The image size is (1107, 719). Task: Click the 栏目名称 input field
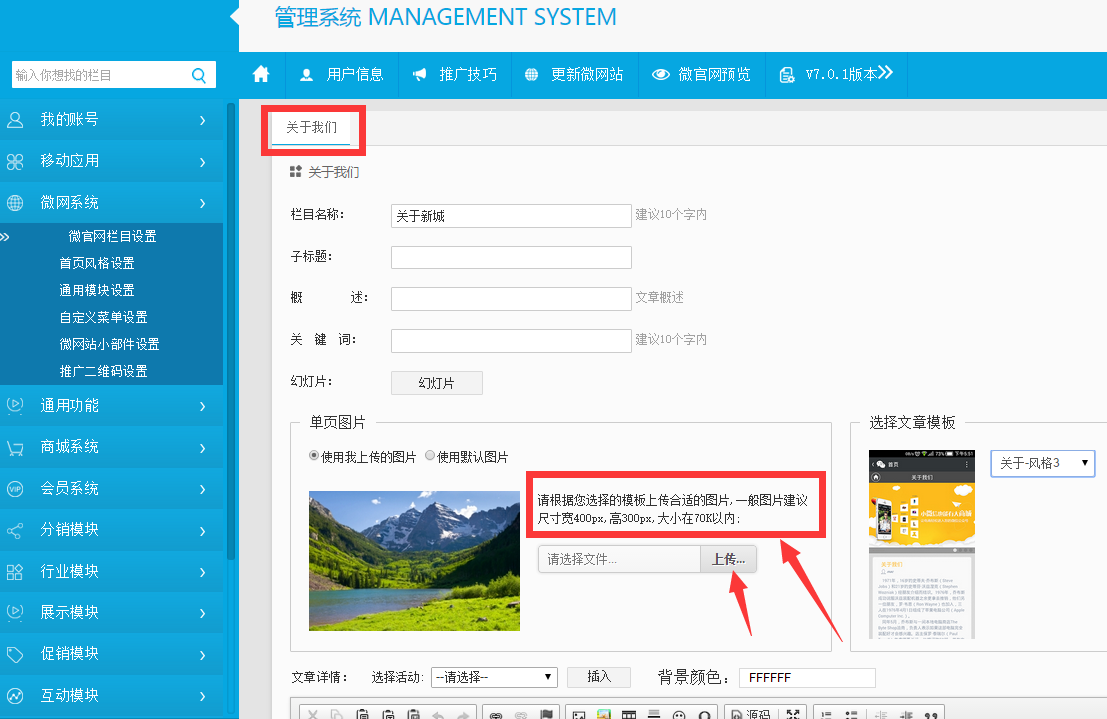click(510, 216)
